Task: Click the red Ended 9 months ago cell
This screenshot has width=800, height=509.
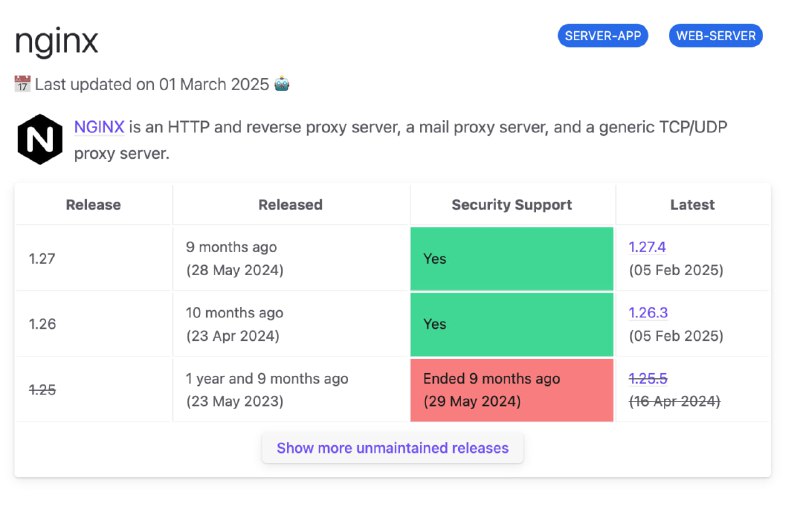Action: [512, 390]
